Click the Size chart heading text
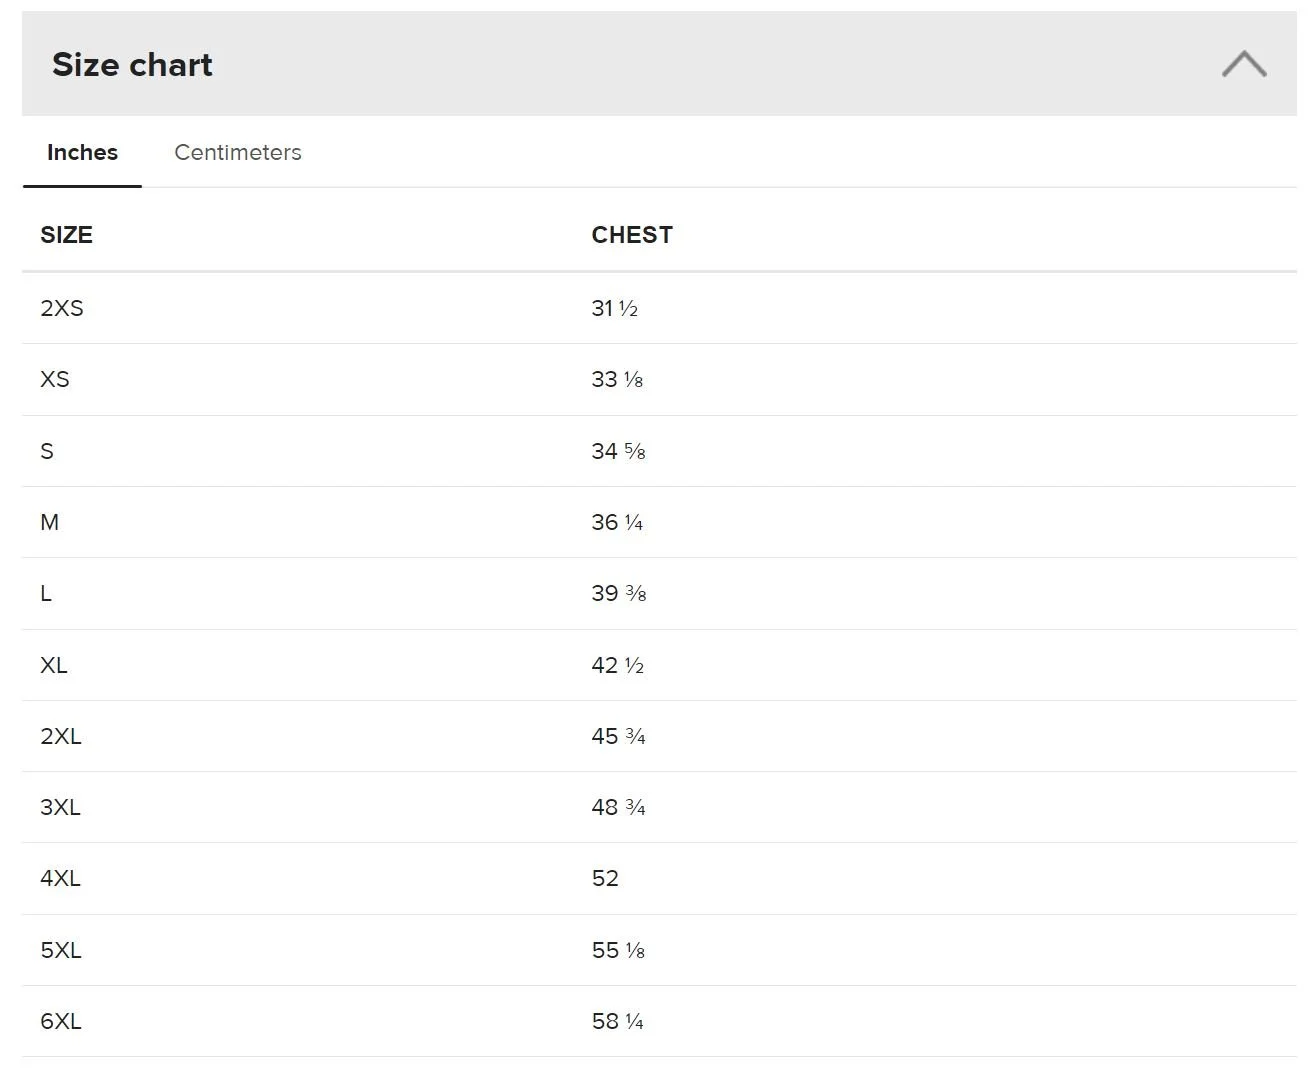The image size is (1309, 1087). 132,65
